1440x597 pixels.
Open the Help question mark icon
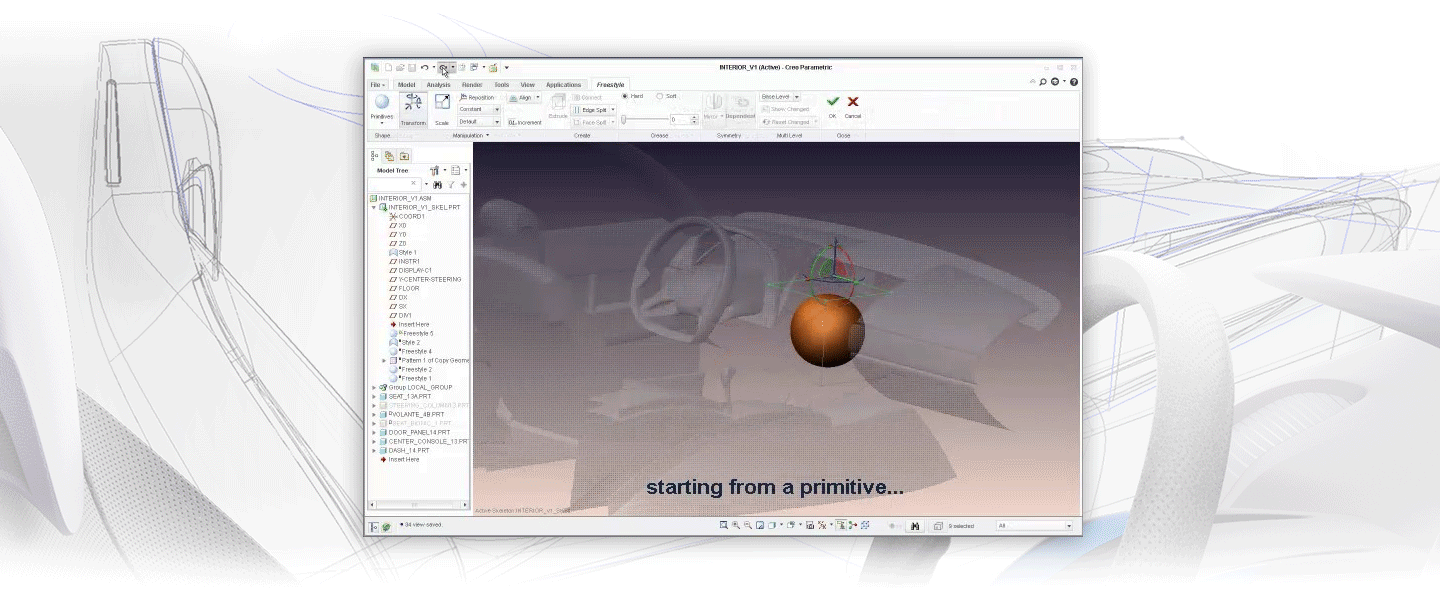pos(1074,82)
